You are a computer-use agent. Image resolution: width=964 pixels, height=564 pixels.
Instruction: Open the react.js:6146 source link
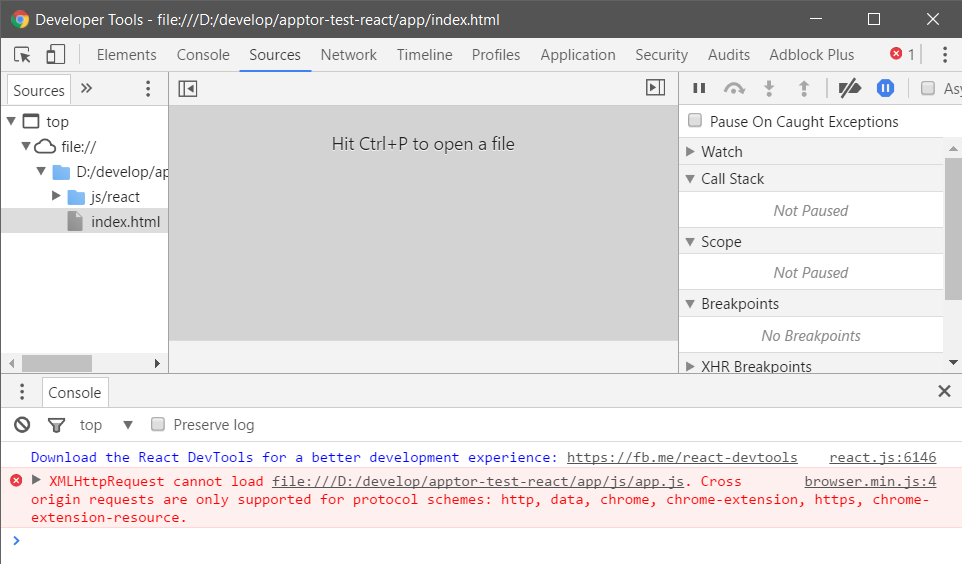pos(882,458)
